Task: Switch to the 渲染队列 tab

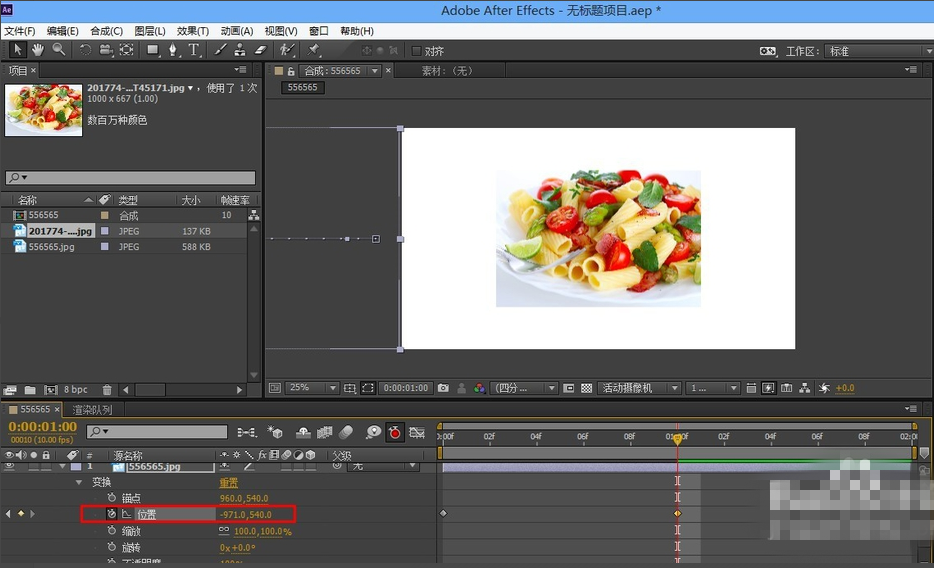Action: (x=92, y=409)
